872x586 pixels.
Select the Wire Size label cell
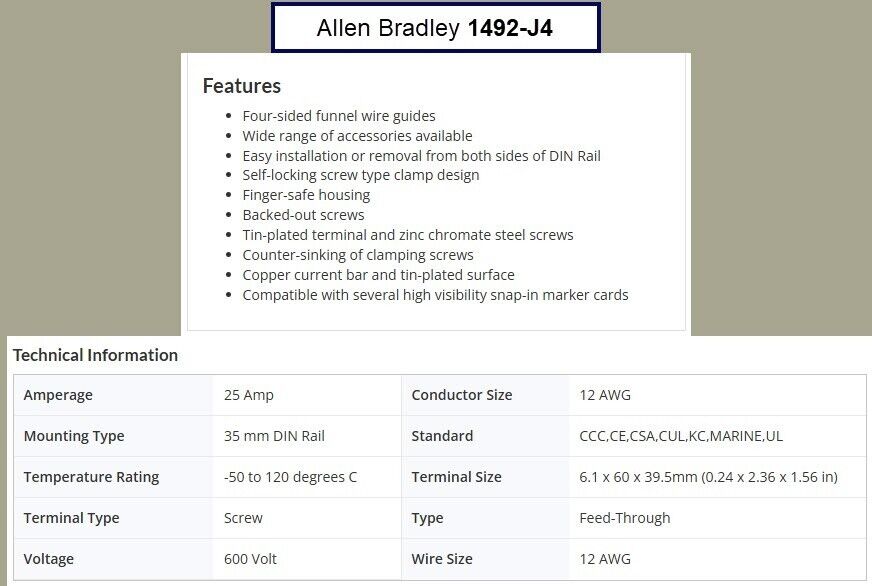(x=441, y=559)
